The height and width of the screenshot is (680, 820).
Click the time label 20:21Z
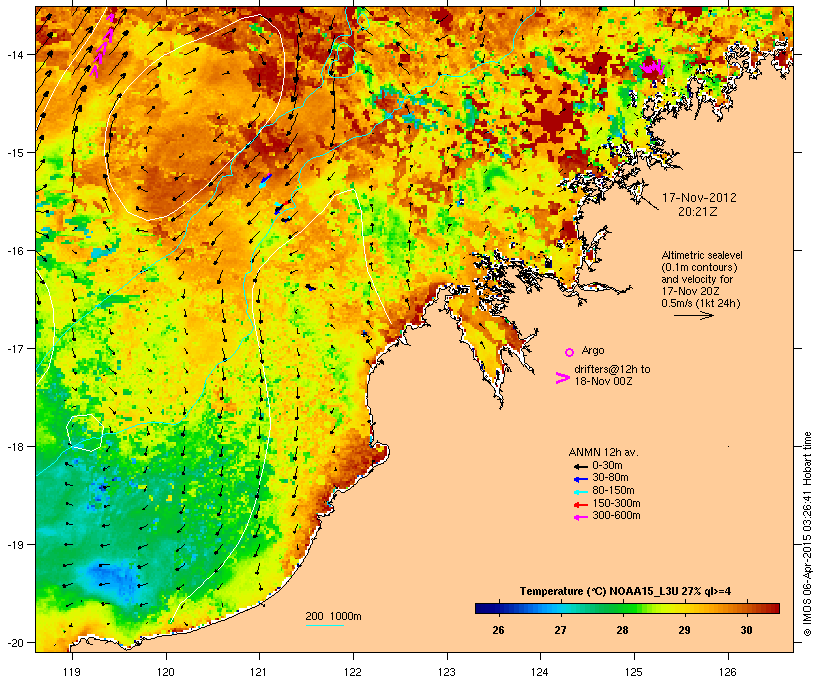(x=698, y=212)
